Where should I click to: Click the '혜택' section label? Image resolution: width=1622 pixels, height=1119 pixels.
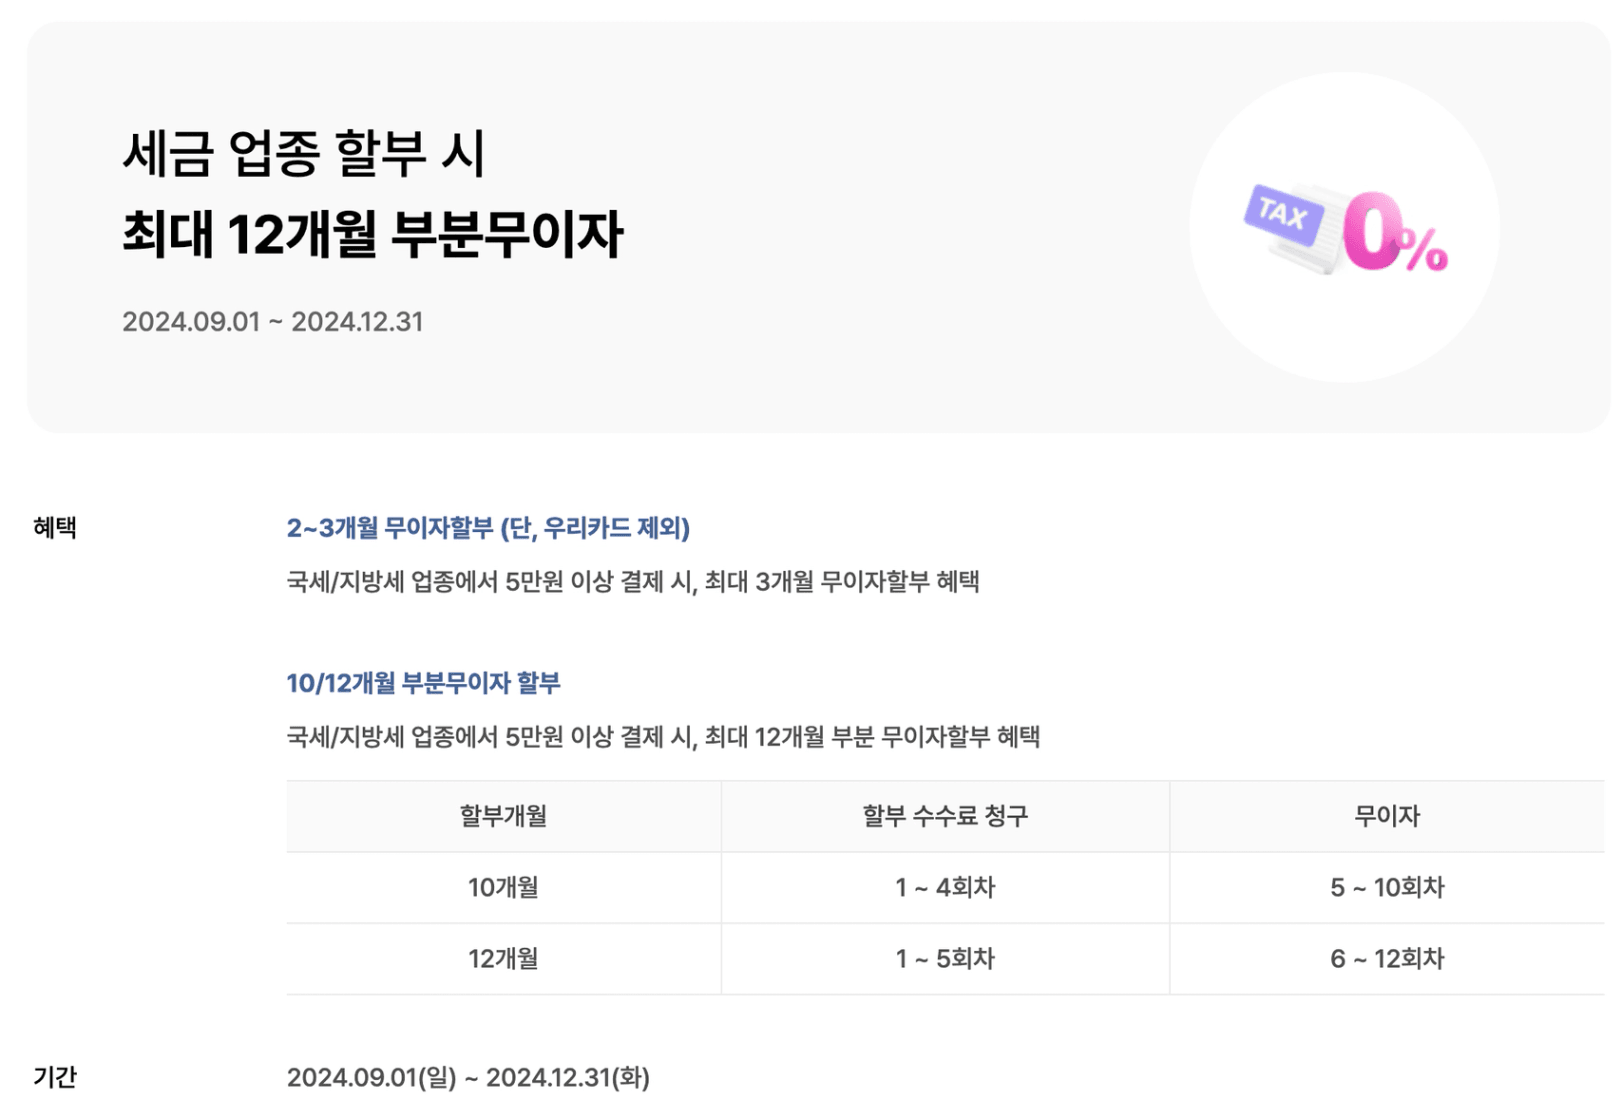tap(55, 527)
